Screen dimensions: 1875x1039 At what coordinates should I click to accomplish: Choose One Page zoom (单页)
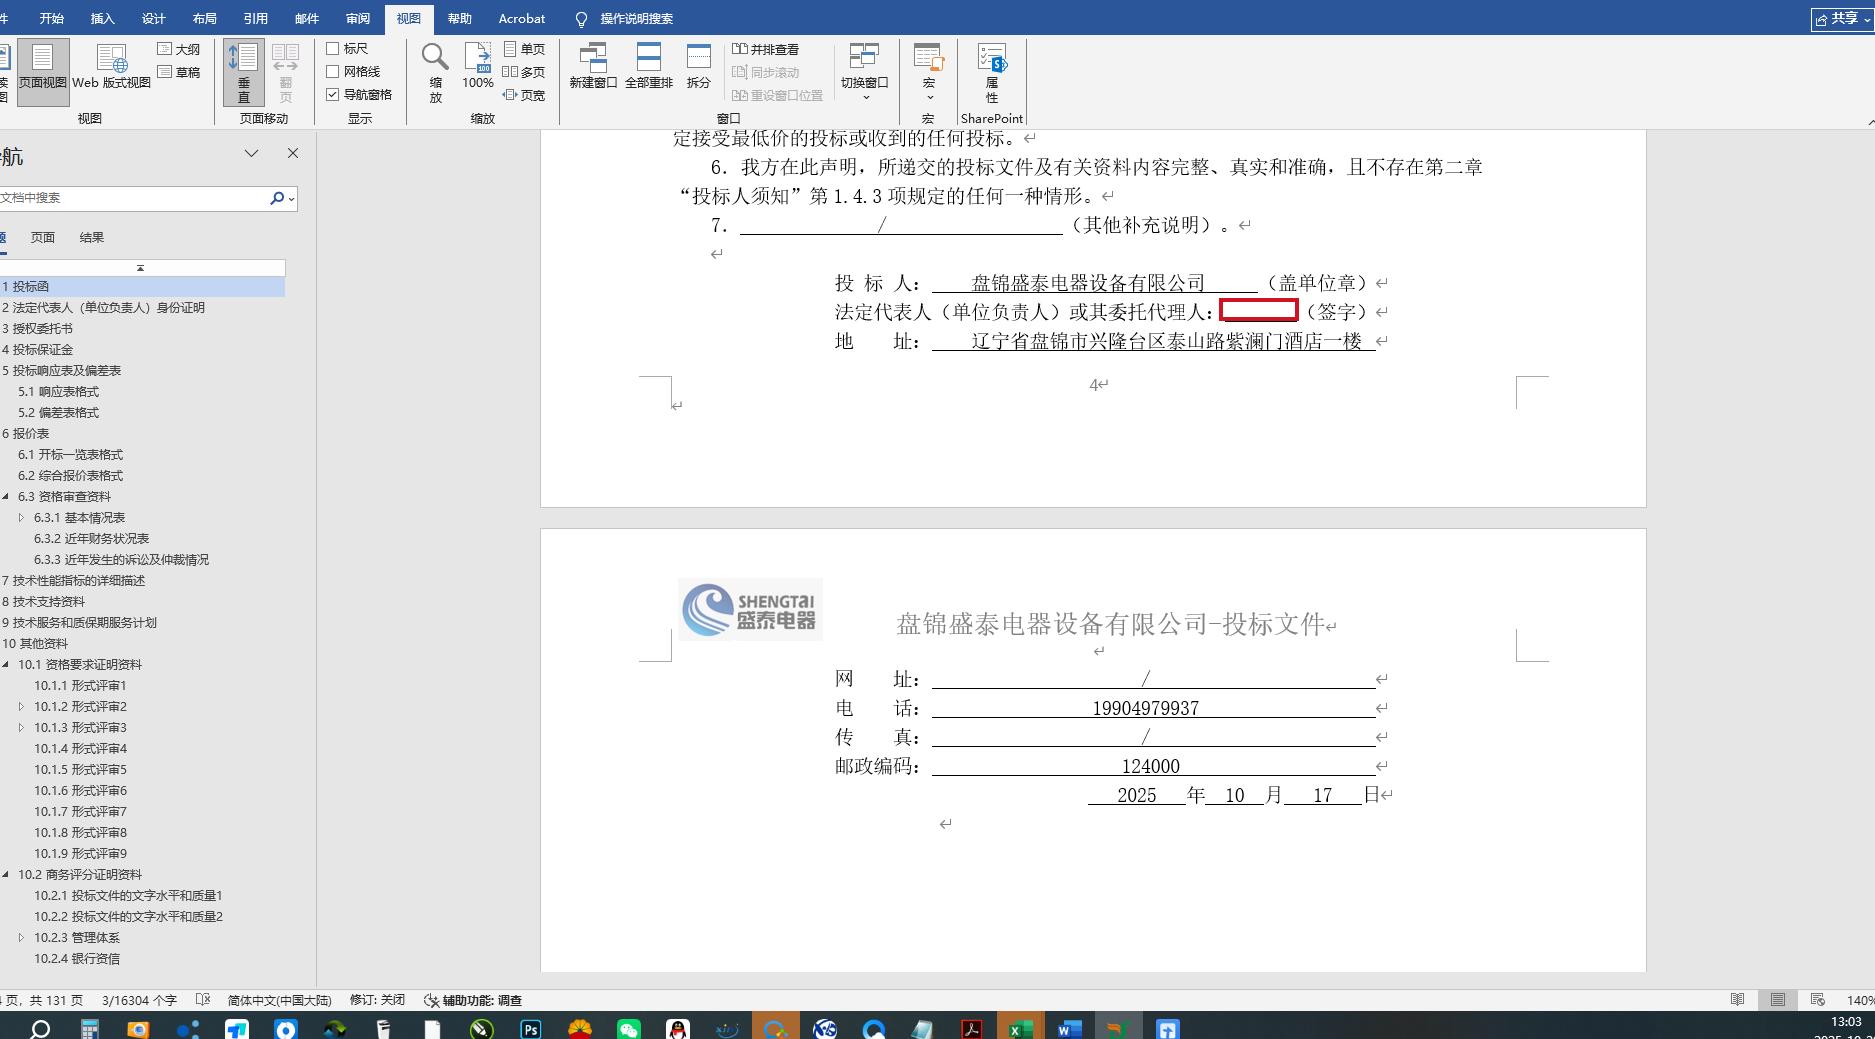[524, 49]
